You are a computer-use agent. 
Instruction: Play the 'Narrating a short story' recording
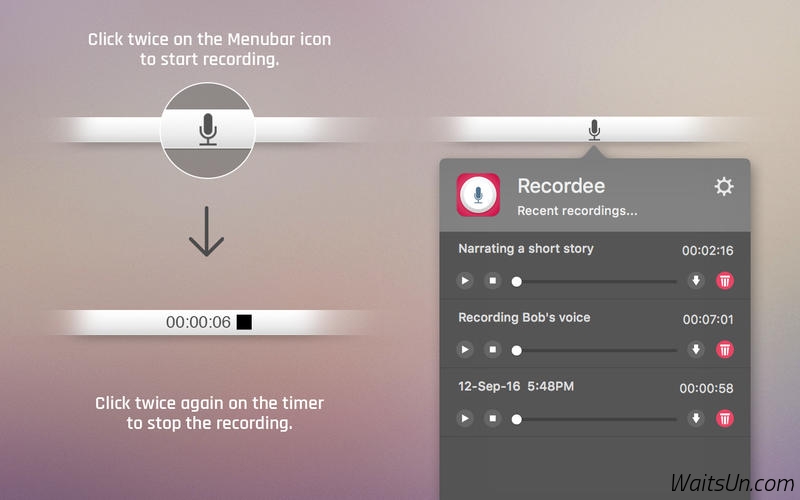[x=465, y=281]
